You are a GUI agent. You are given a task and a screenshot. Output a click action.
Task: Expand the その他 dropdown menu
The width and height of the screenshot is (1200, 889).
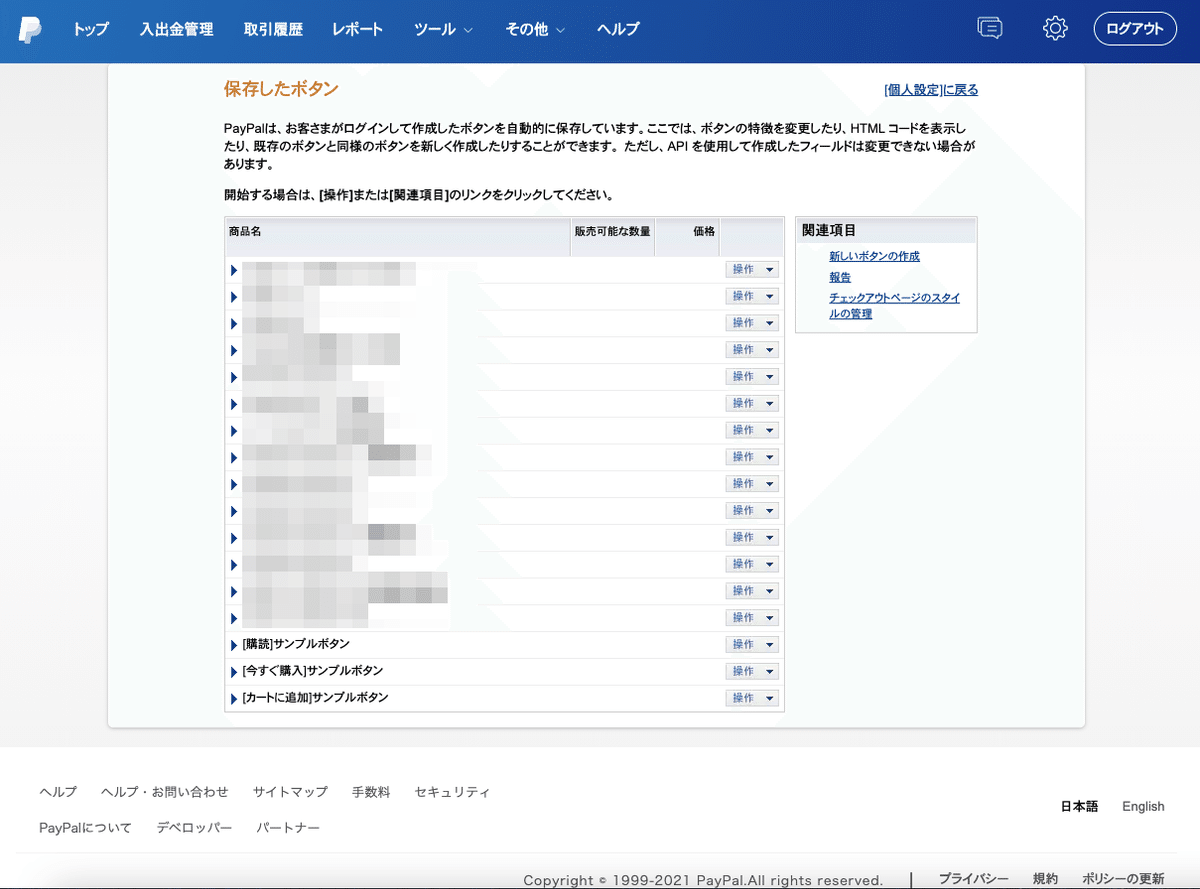tap(535, 30)
